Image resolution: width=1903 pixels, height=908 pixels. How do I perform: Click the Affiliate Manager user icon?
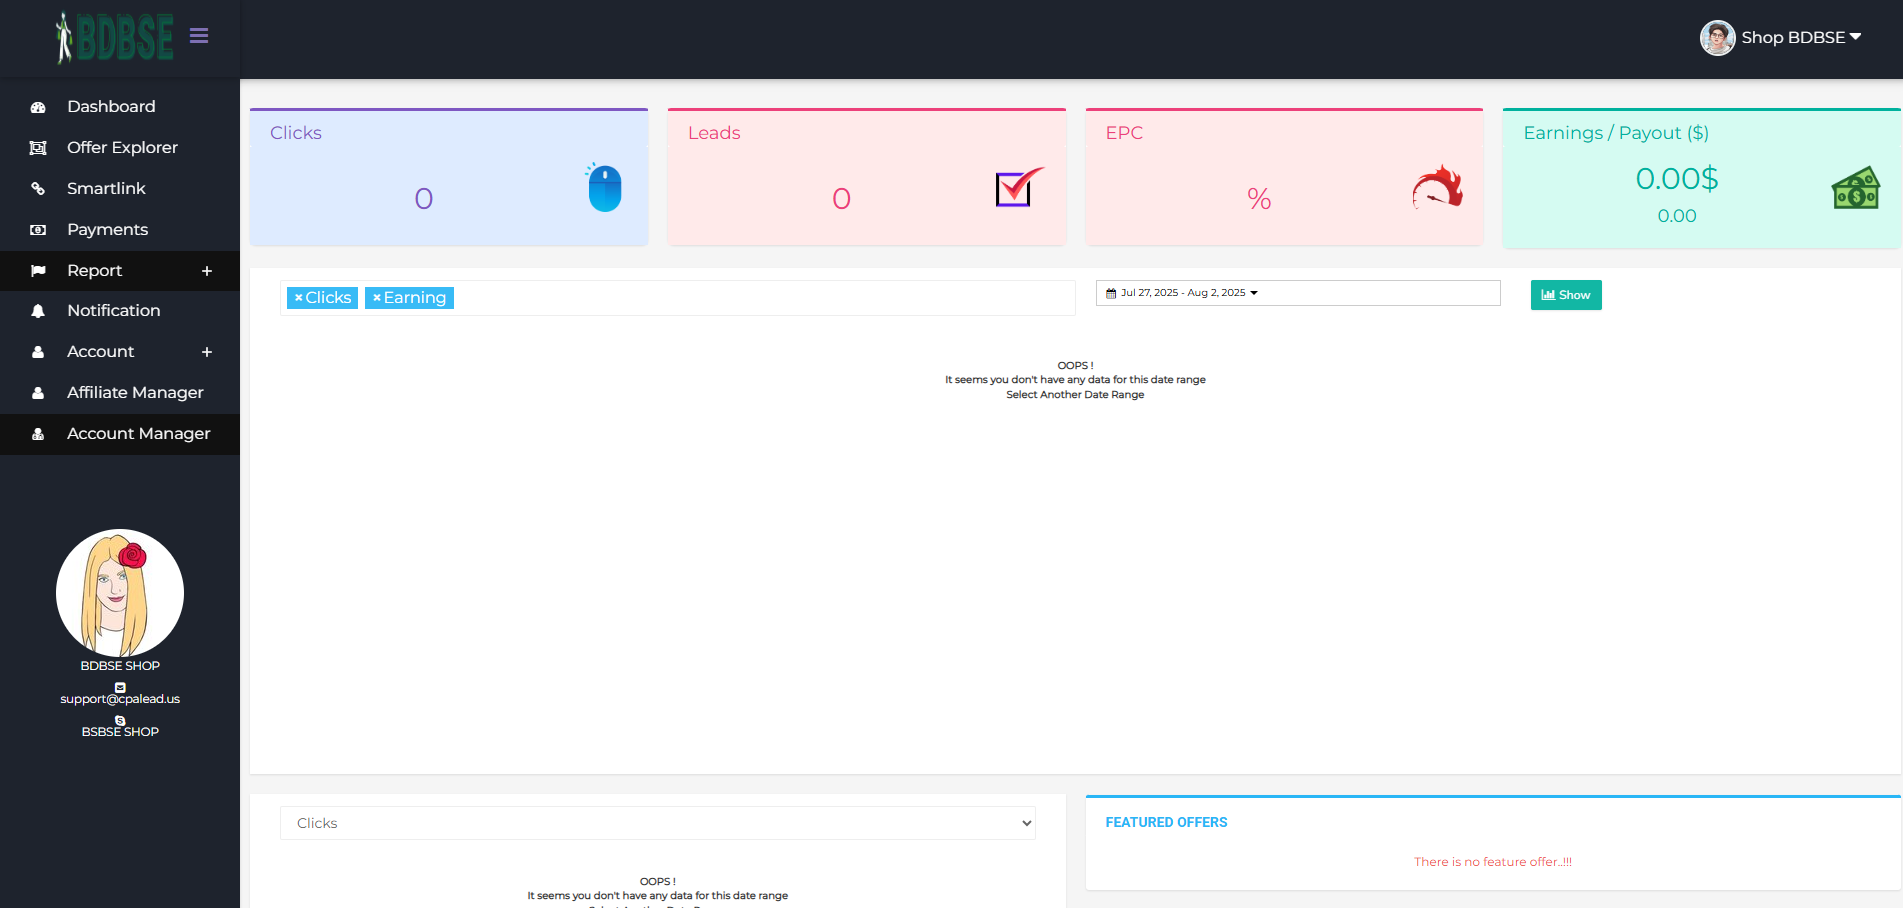[x=38, y=393]
